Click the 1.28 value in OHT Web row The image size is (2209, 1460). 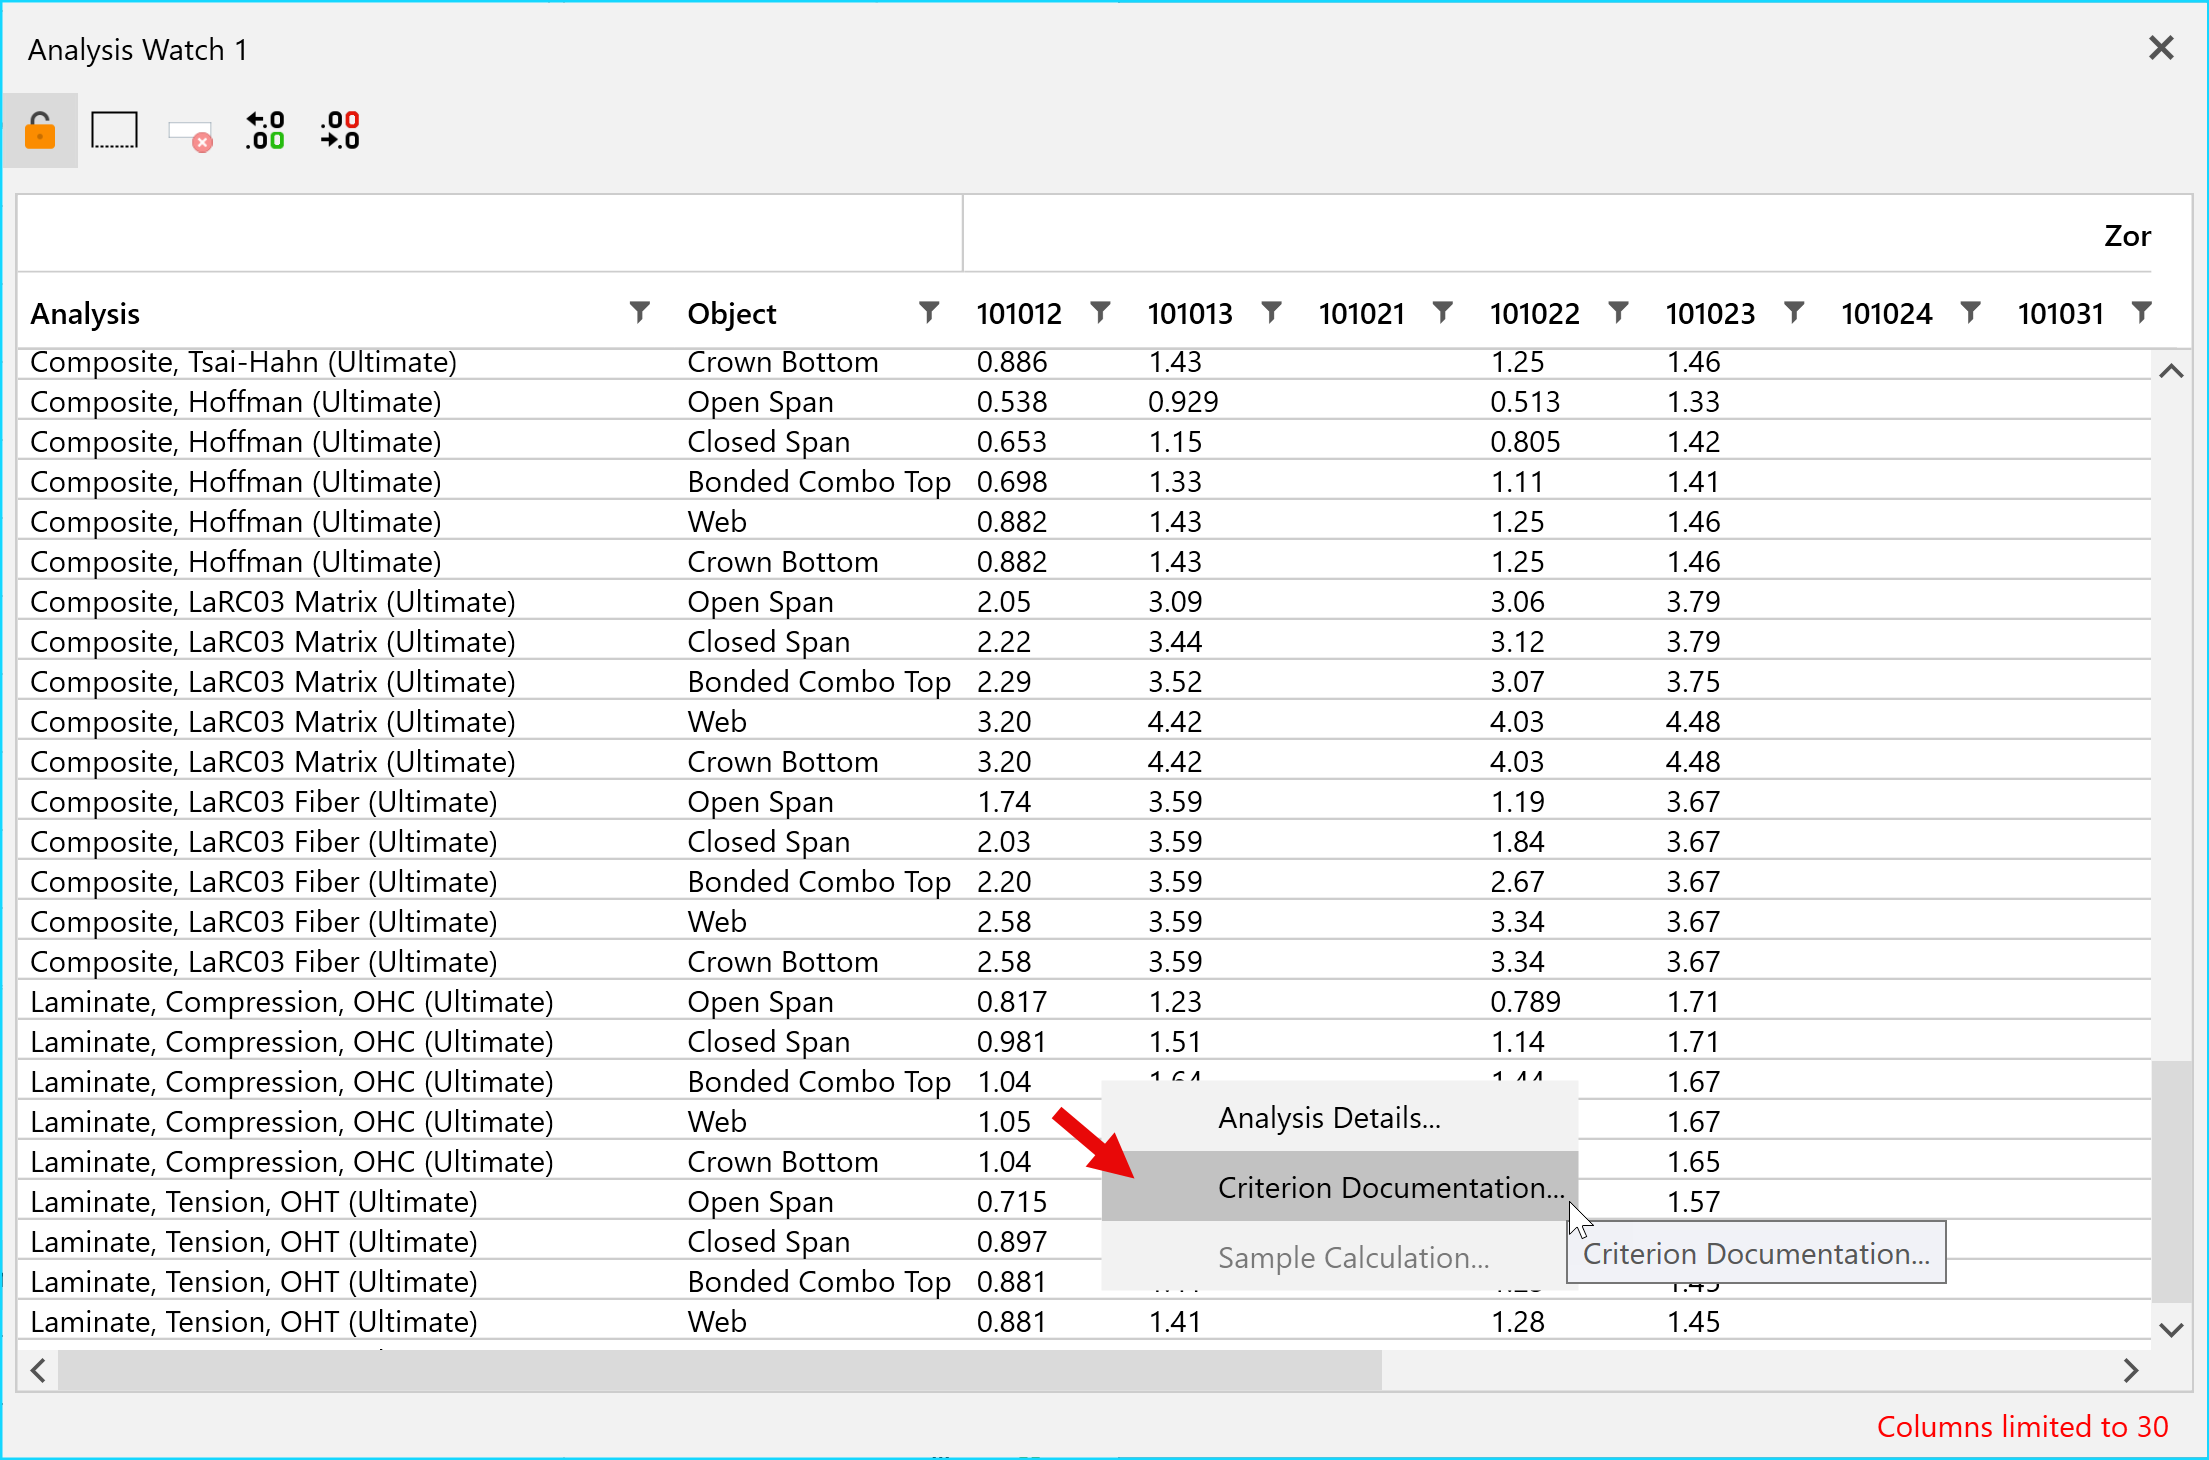[x=1517, y=1321]
